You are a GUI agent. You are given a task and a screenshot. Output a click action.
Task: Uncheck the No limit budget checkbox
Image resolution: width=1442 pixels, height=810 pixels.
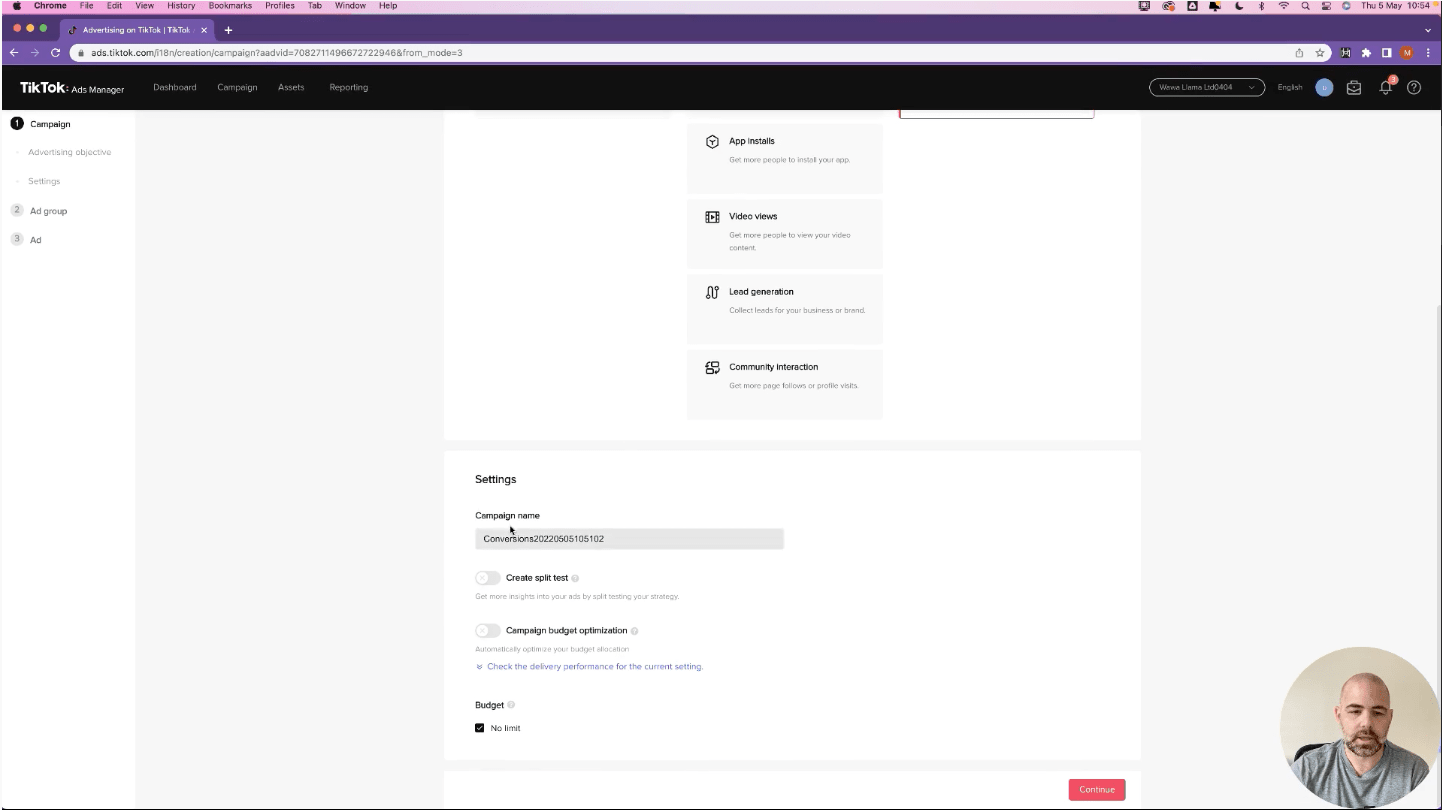[480, 728]
